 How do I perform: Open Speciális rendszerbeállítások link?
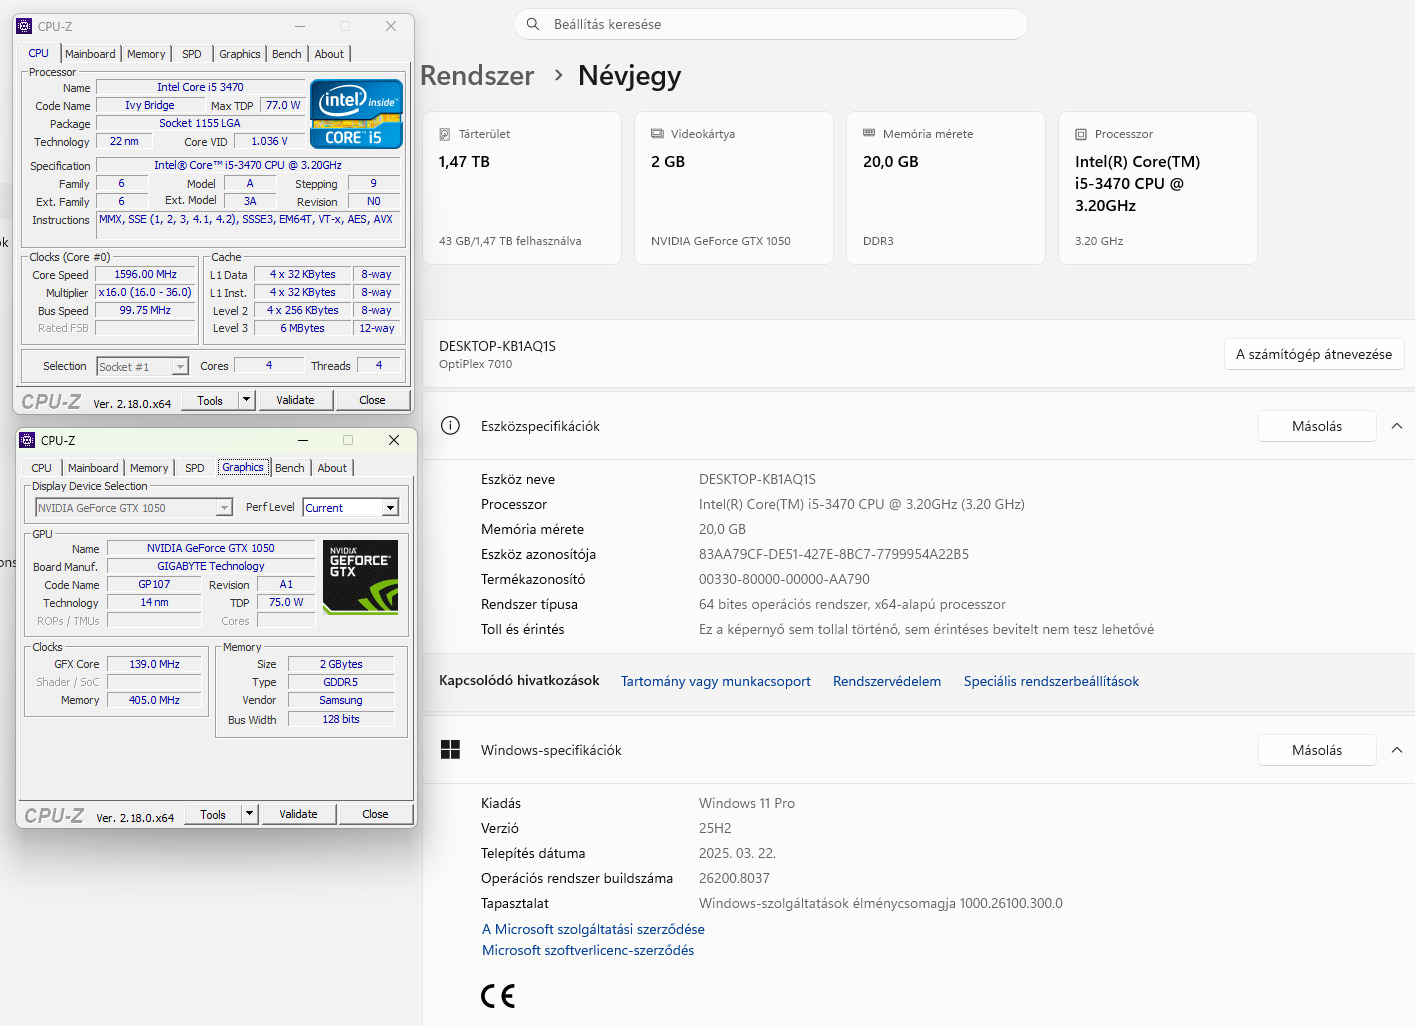[x=1051, y=681]
